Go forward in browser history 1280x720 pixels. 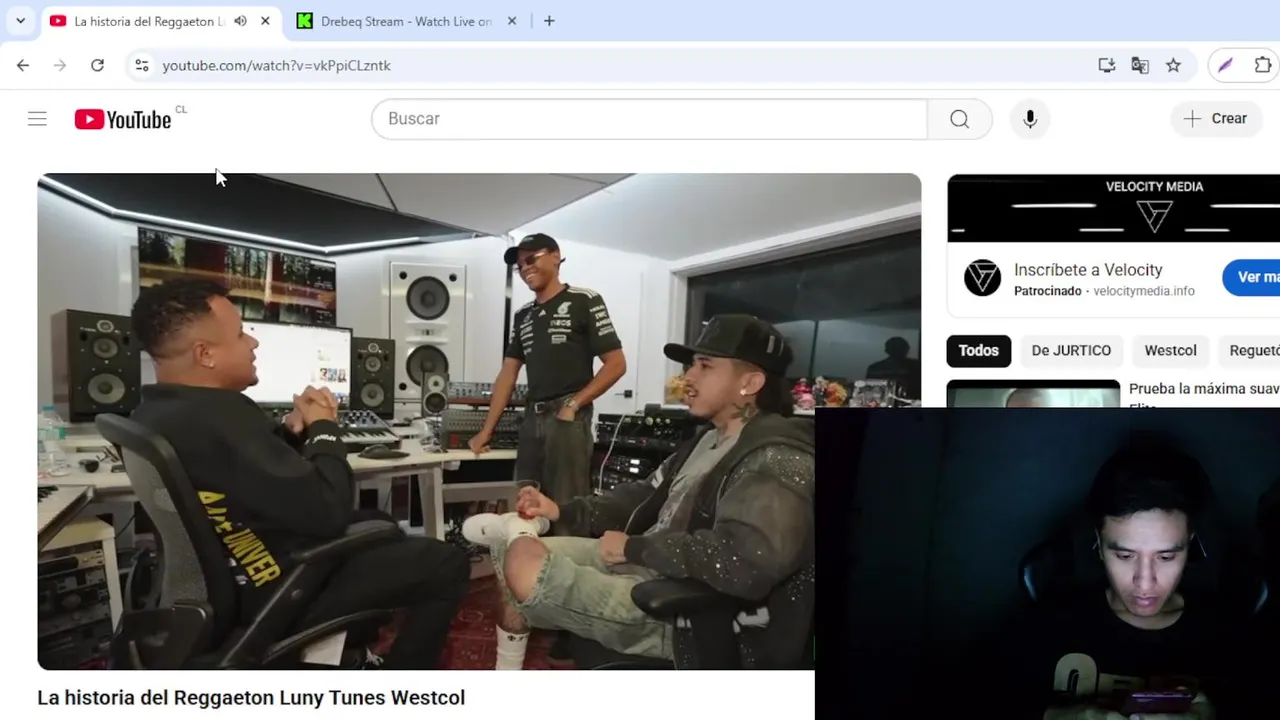pos(60,65)
